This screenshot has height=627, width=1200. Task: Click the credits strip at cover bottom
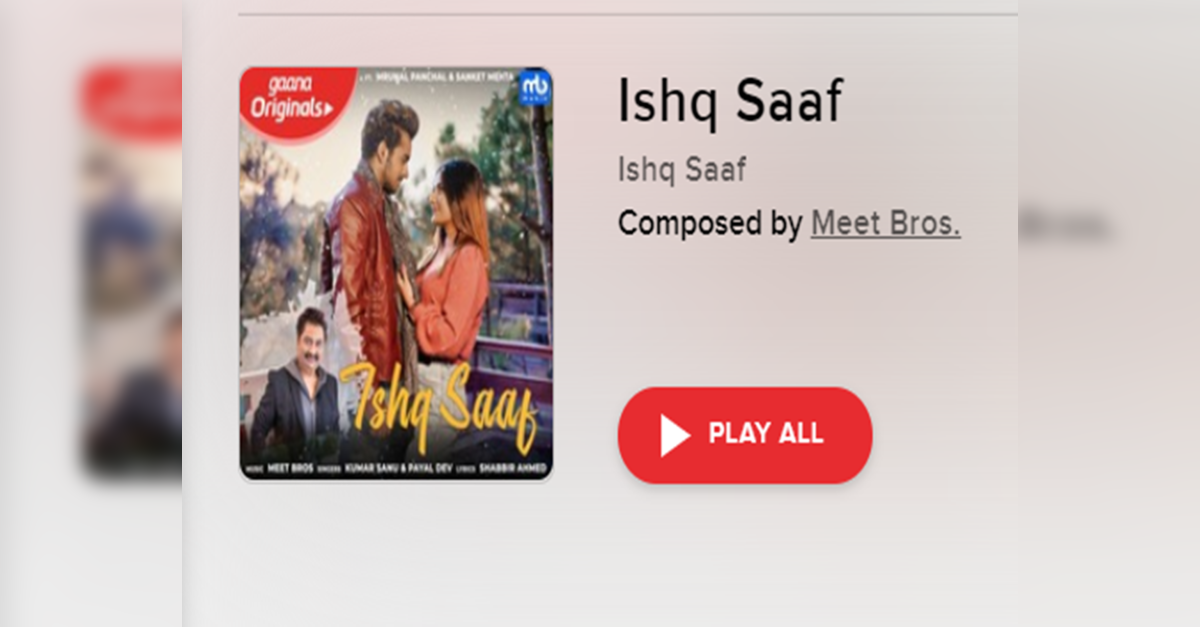point(396,468)
